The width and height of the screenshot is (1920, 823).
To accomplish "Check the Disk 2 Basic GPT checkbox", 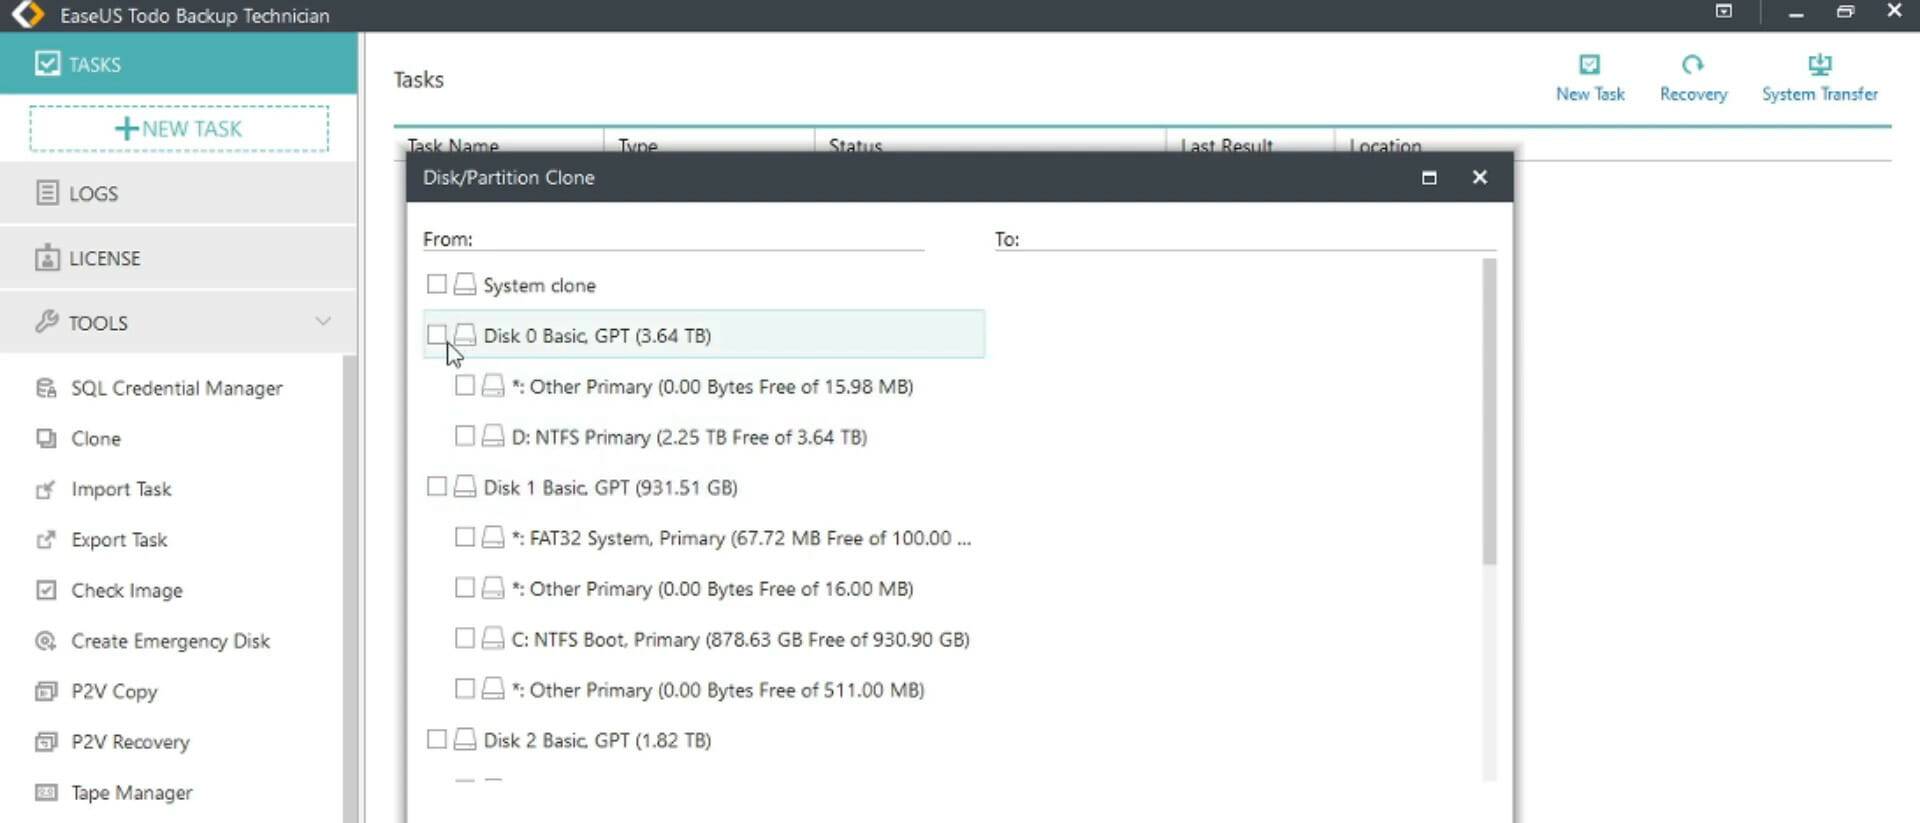I will pyautogui.click(x=436, y=739).
